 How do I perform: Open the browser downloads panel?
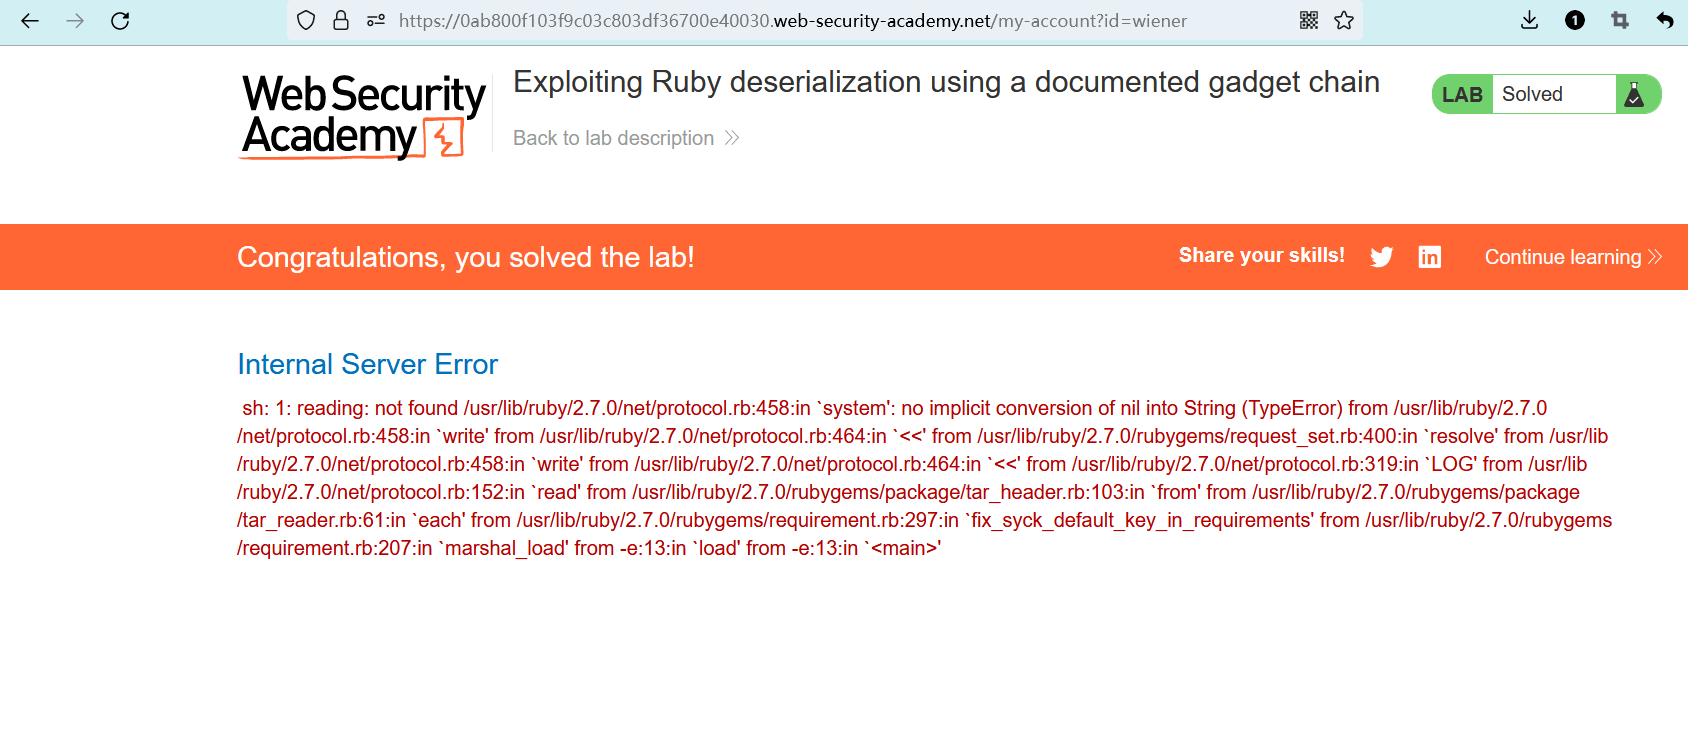(x=1529, y=21)
